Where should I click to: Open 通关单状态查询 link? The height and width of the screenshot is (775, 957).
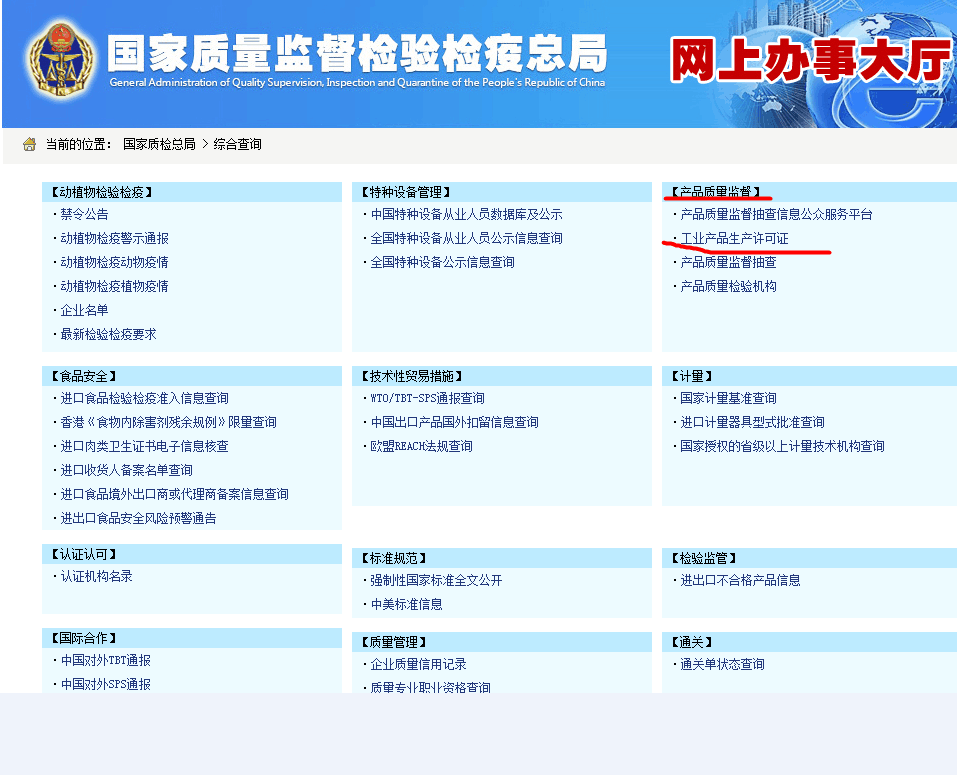722,664
